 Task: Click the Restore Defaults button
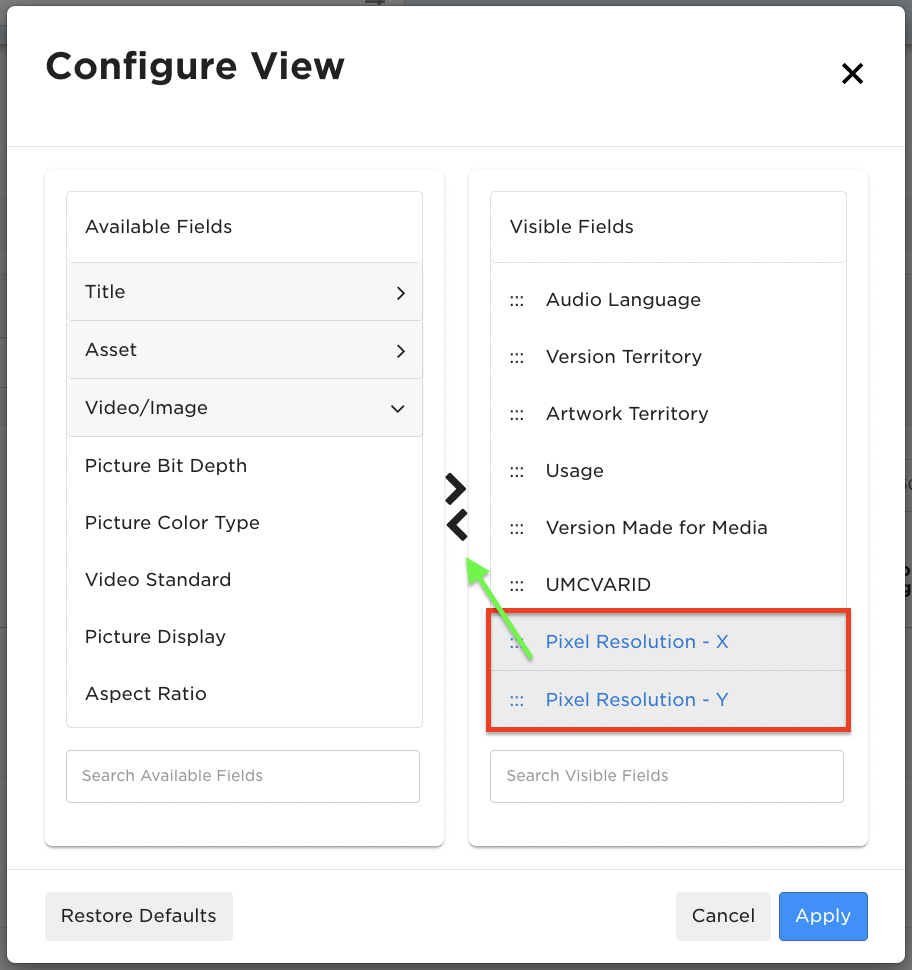(139, 916)
